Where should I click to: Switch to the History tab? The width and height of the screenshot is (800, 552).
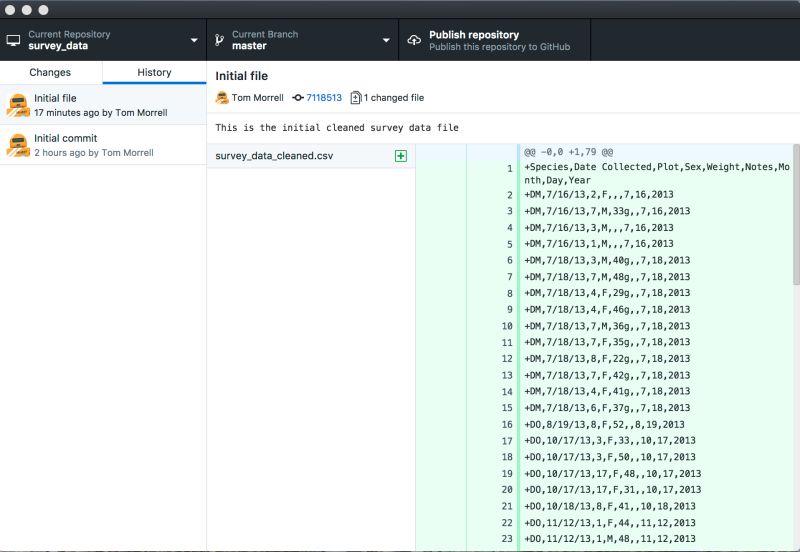pos(154,72)
